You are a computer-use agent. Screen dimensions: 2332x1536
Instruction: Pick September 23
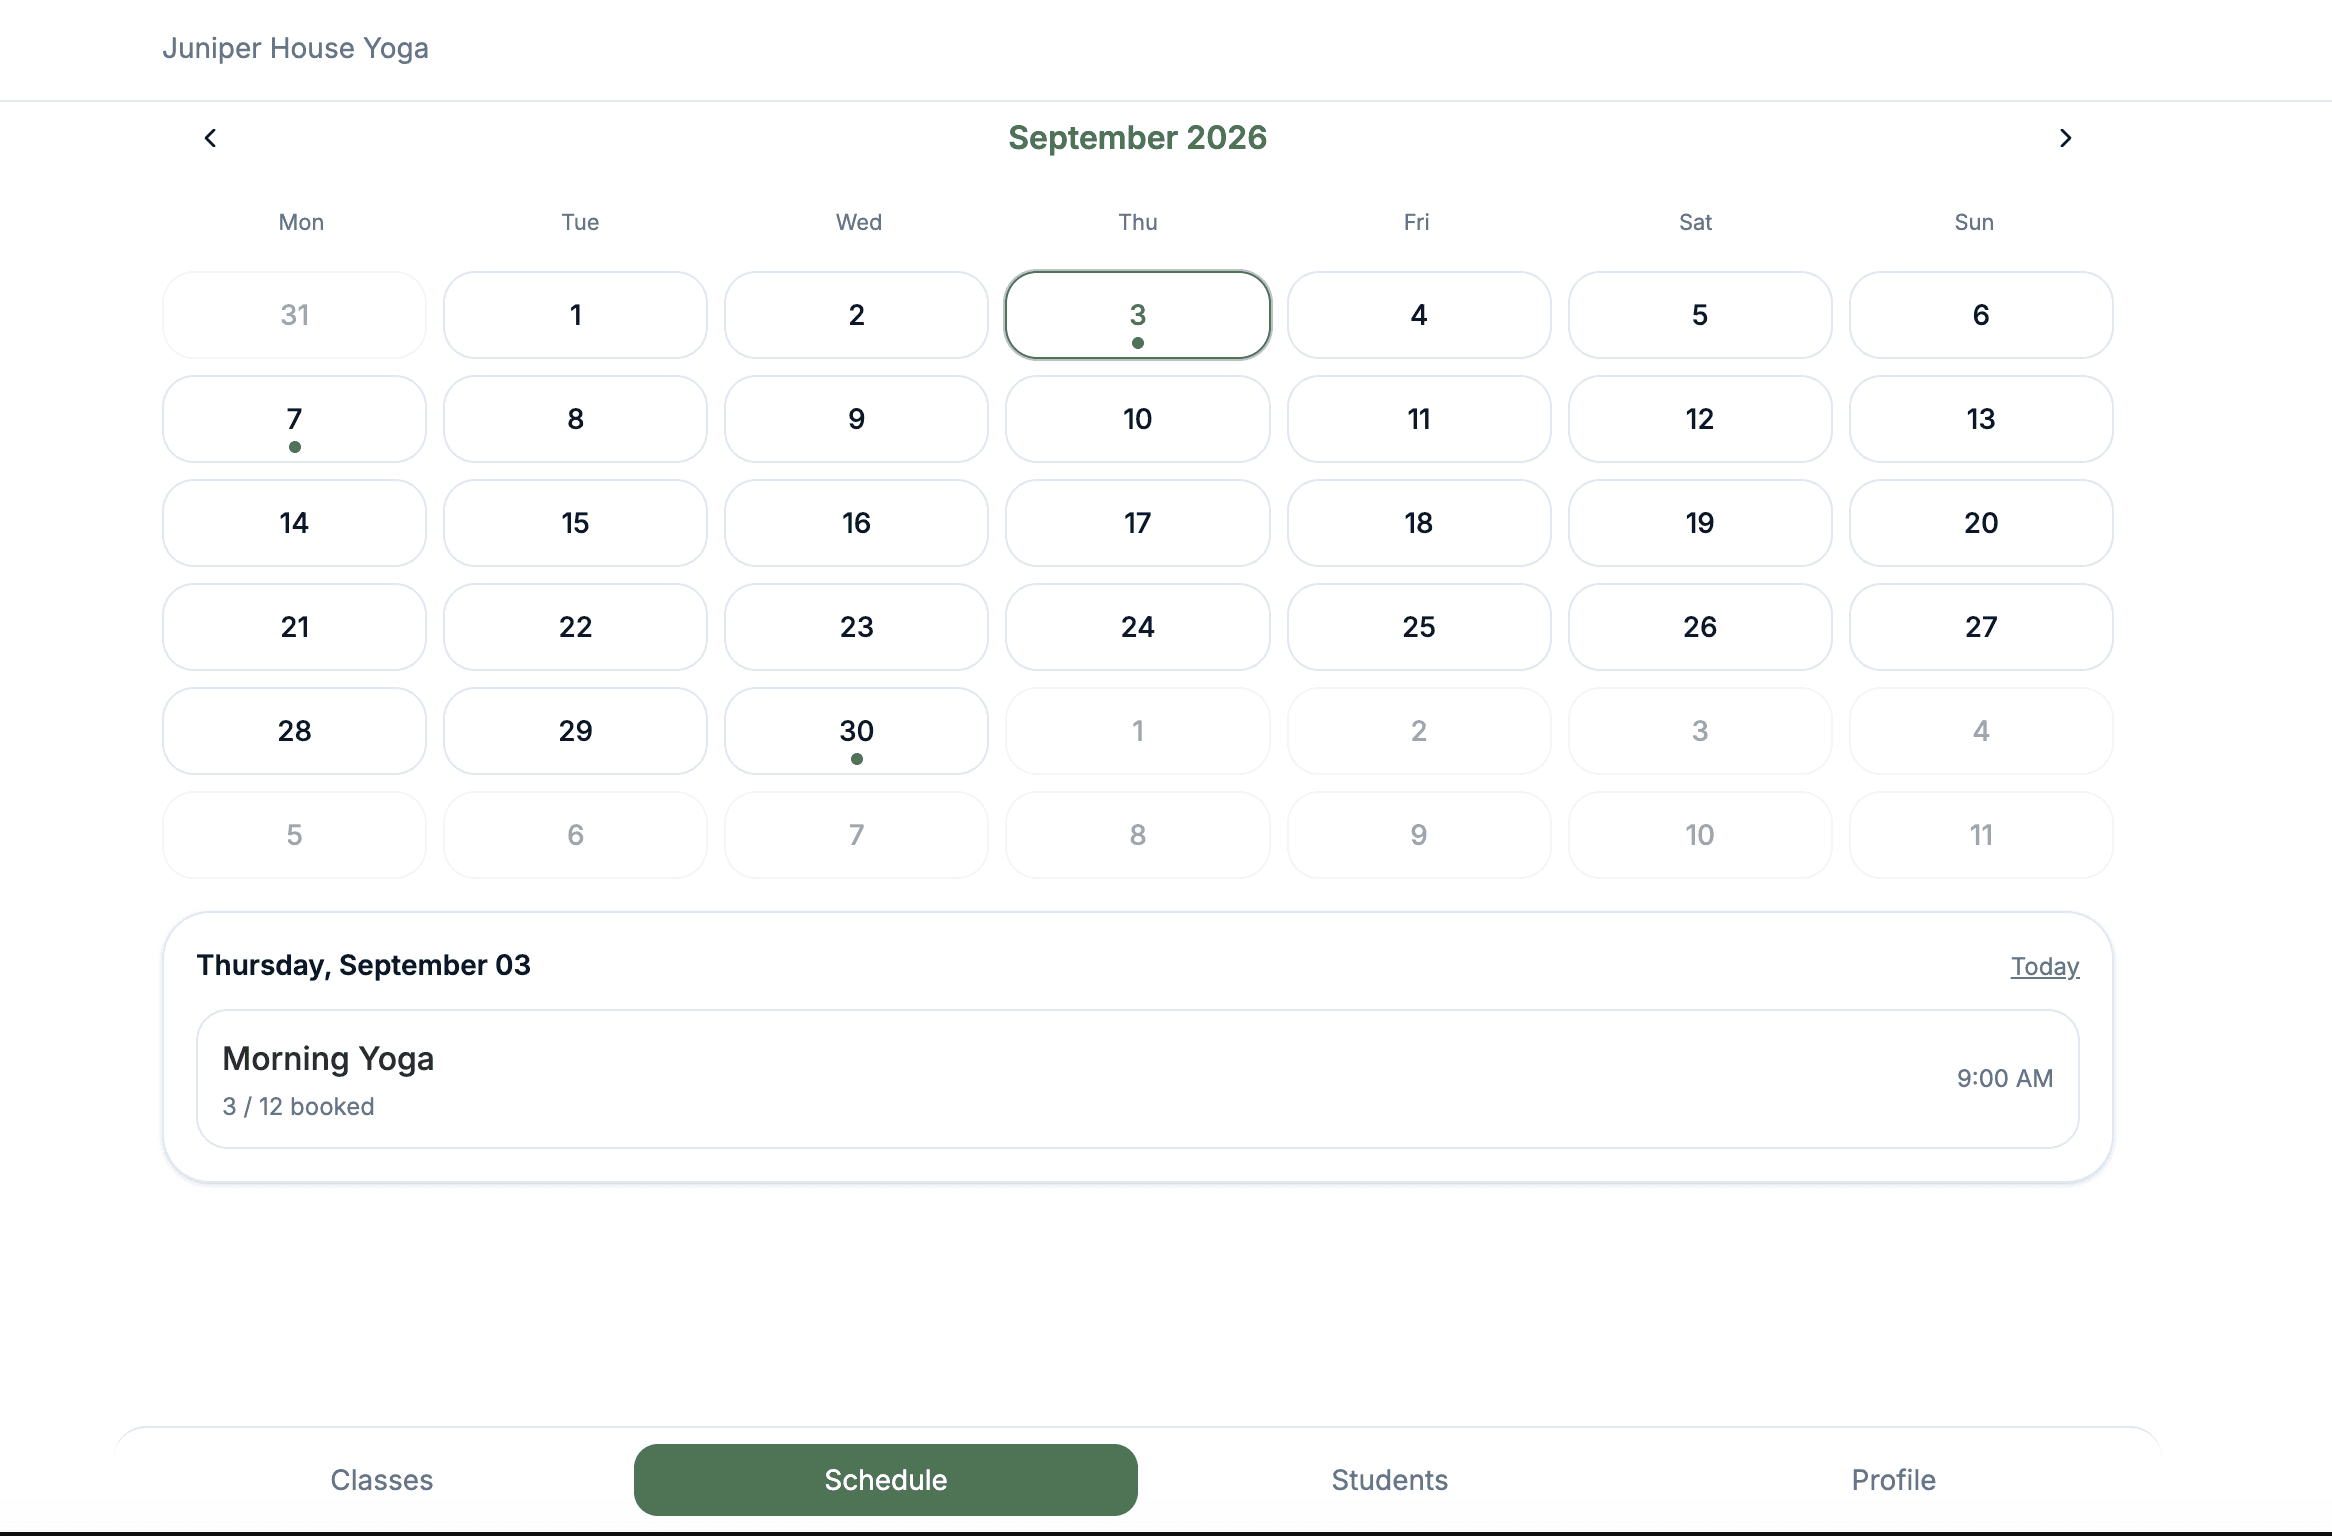(857, 627)
